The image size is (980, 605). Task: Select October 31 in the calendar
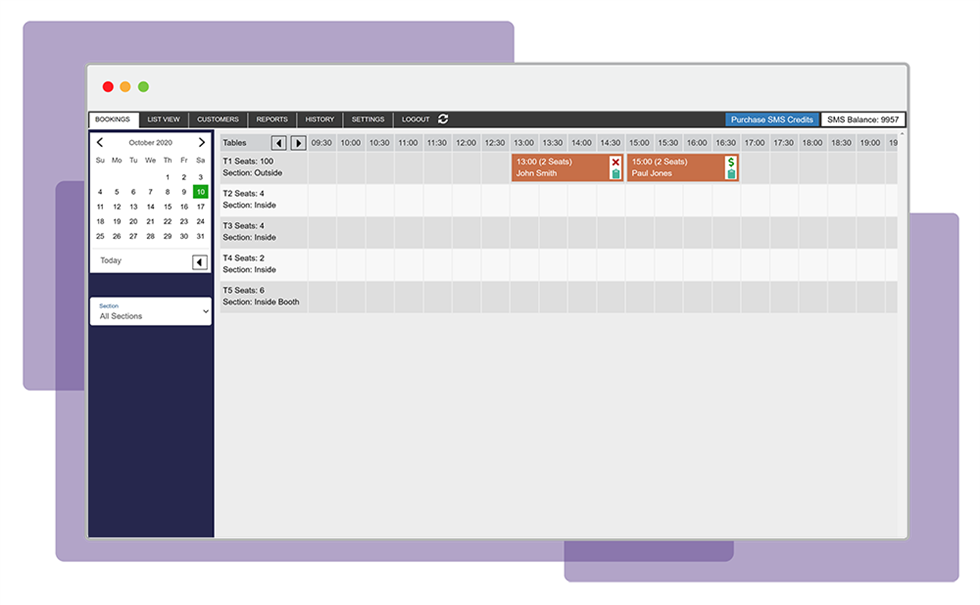point(200,236)
